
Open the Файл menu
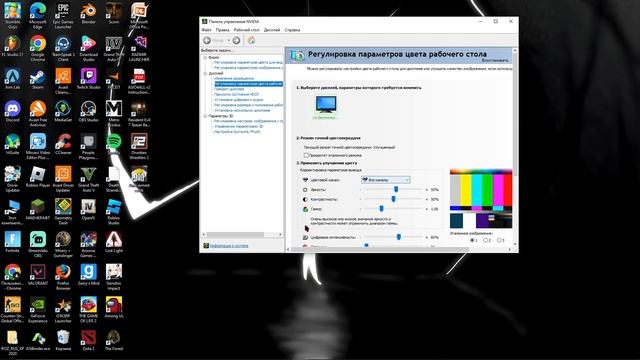click(207, 30)
